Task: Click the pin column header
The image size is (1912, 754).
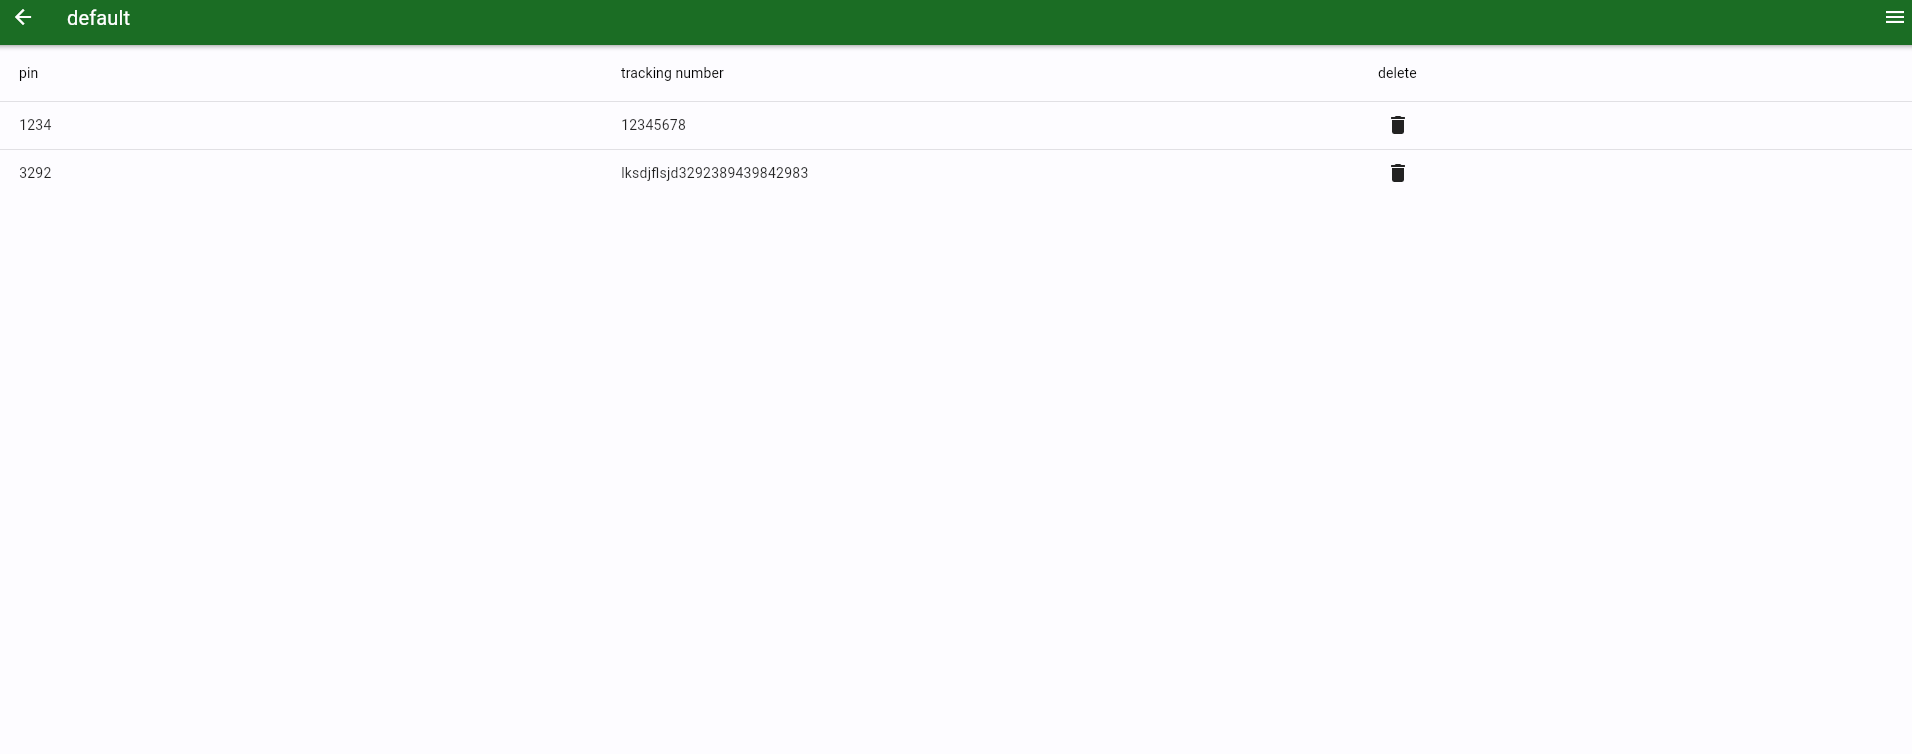Action: coord(29,73)
